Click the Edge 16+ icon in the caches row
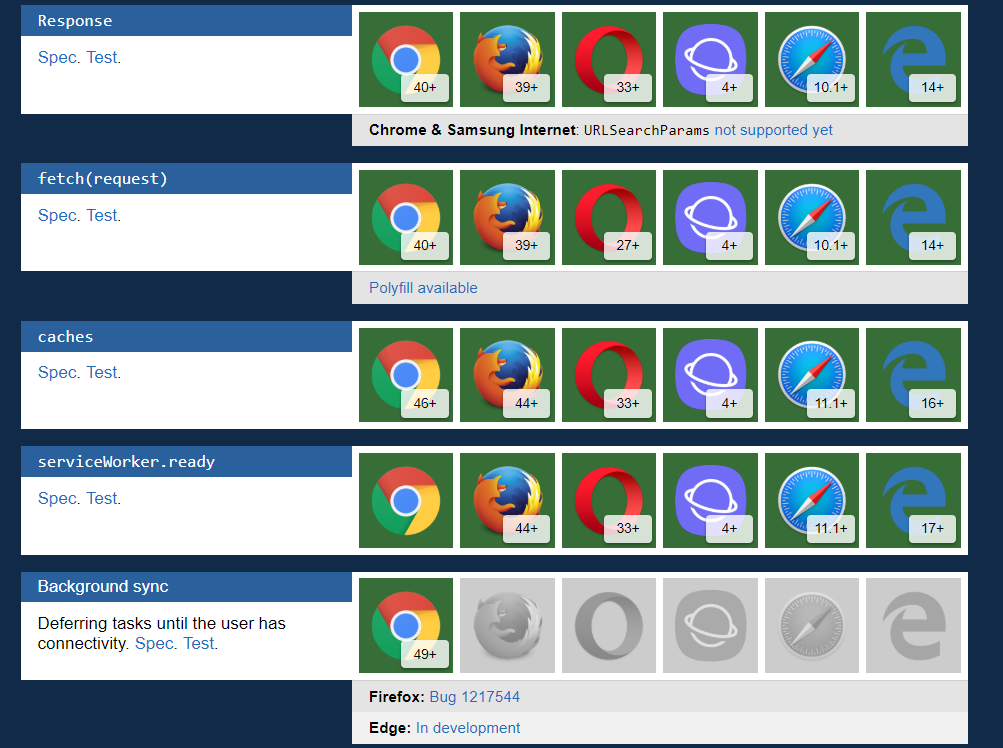This screenshot has height=748, width=1003. (x=913, y=375)
